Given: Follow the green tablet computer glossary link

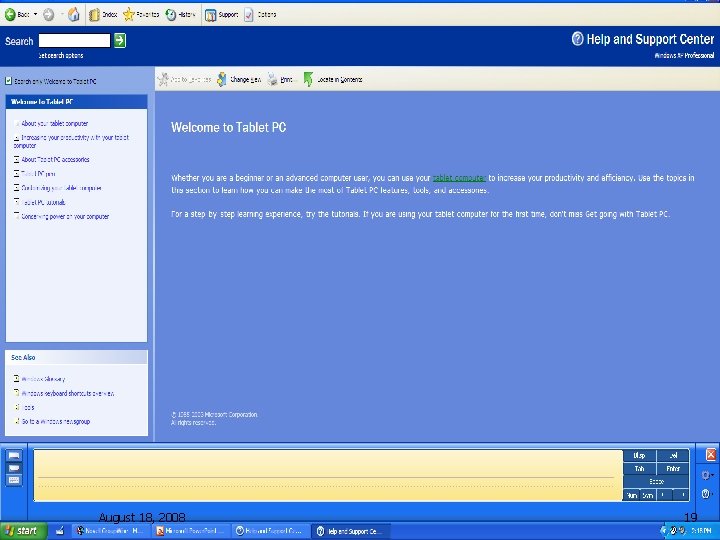Looking at the screenshot, I should pos(459,178).
